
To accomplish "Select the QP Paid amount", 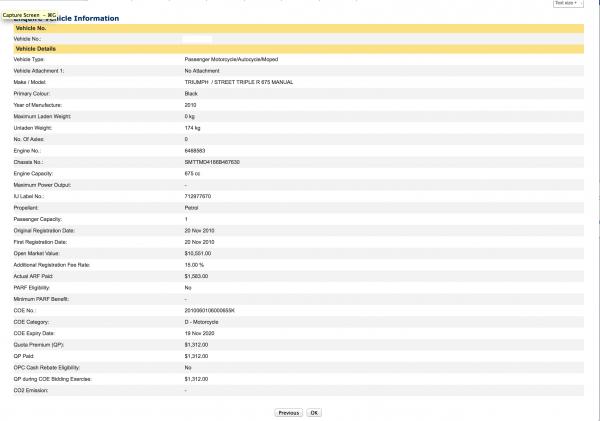I will tap(196, 356).
